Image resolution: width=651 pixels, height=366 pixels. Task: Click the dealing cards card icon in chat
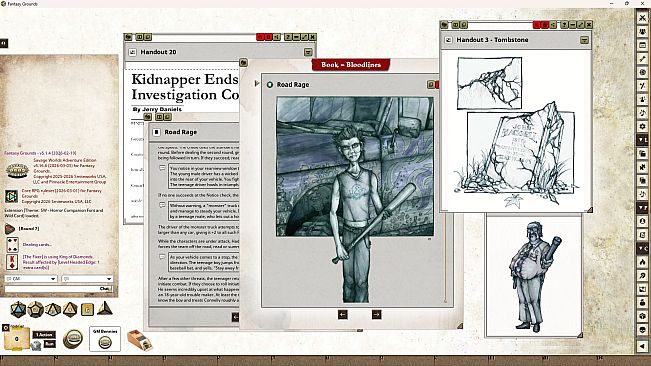12,245
